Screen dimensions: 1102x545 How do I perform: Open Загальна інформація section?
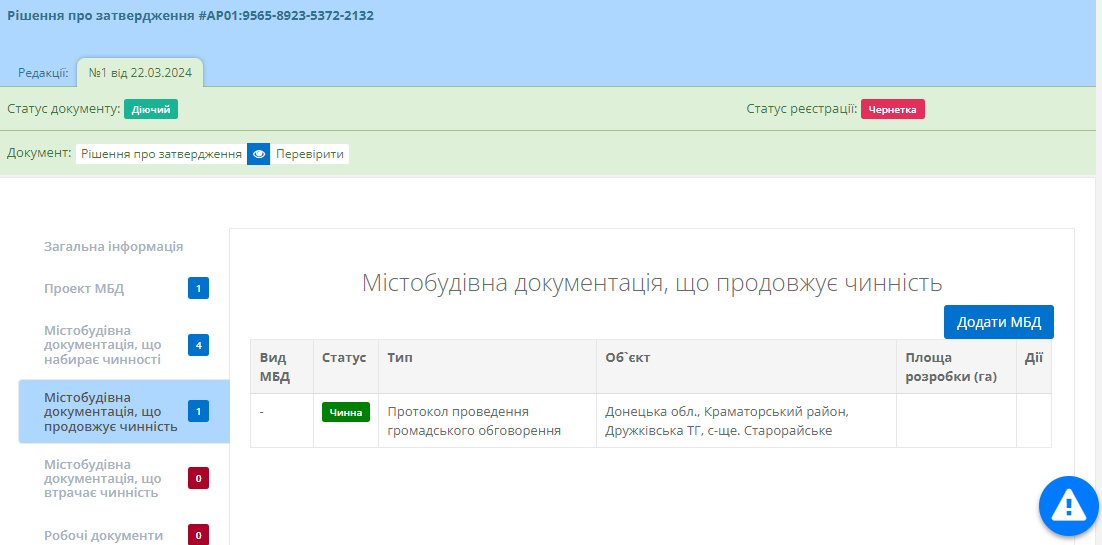[x=113, y=246]
